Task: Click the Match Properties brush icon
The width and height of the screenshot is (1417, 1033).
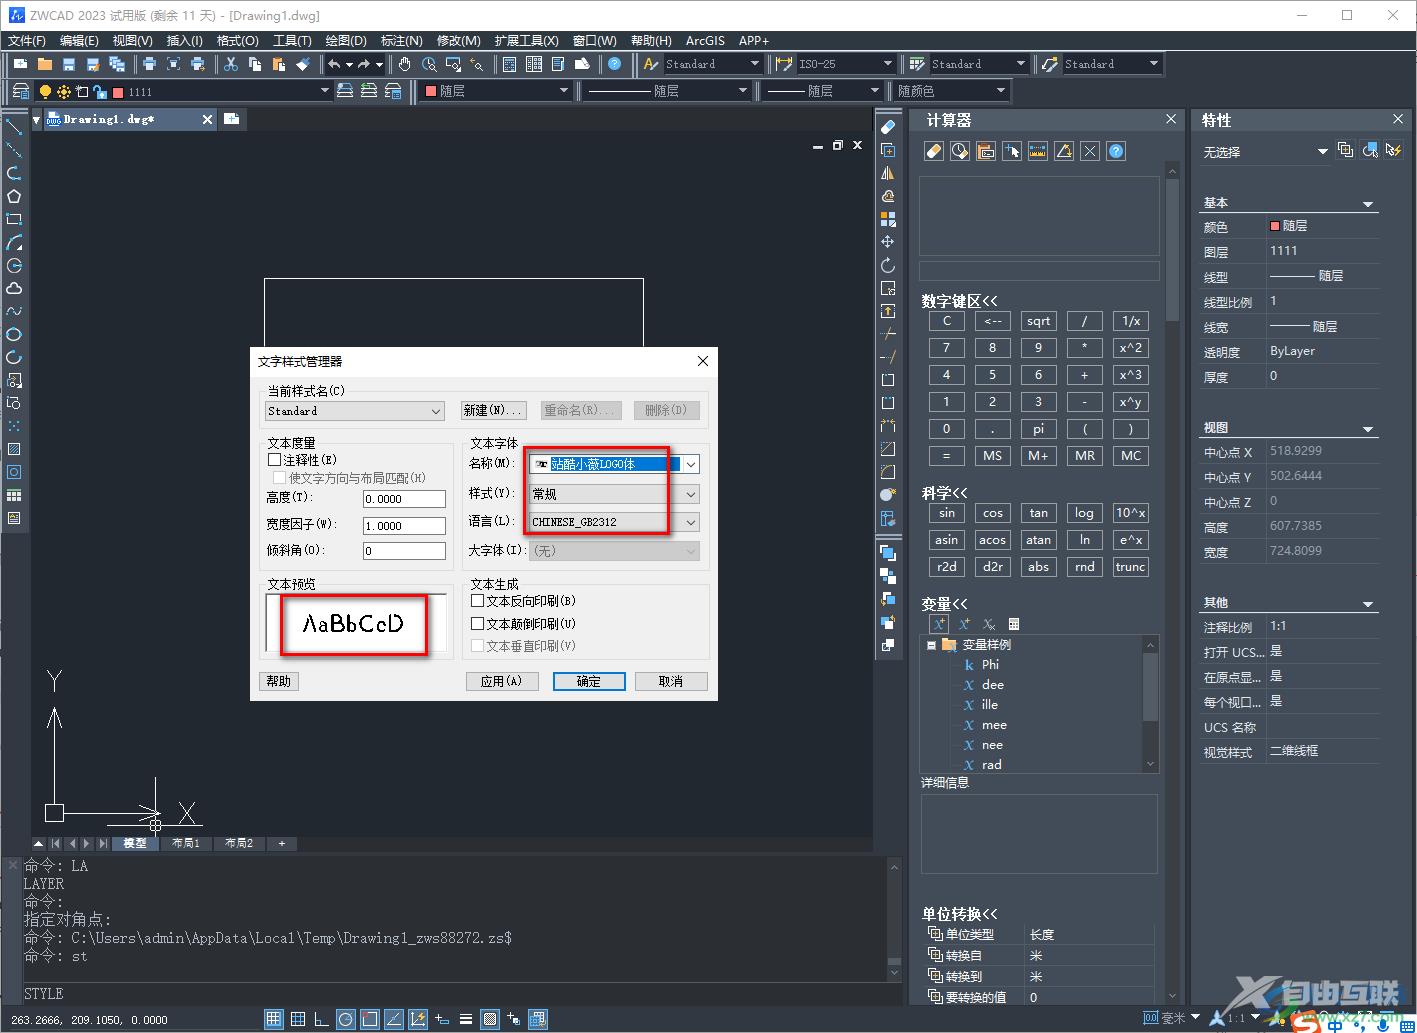Action: click(x=303, y=64)
